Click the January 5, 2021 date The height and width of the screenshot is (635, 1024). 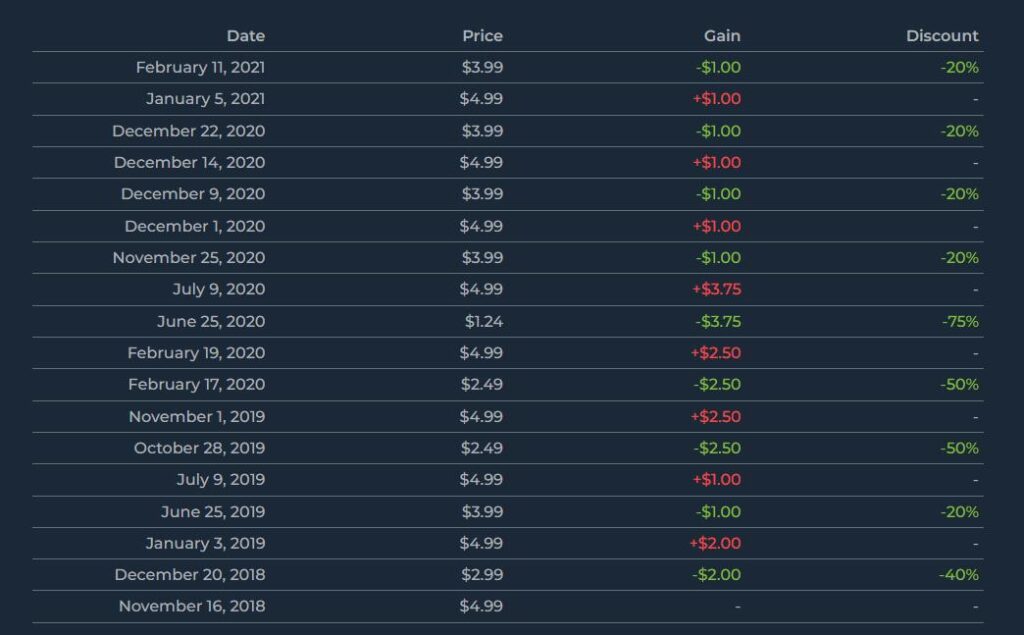(205, 99)
